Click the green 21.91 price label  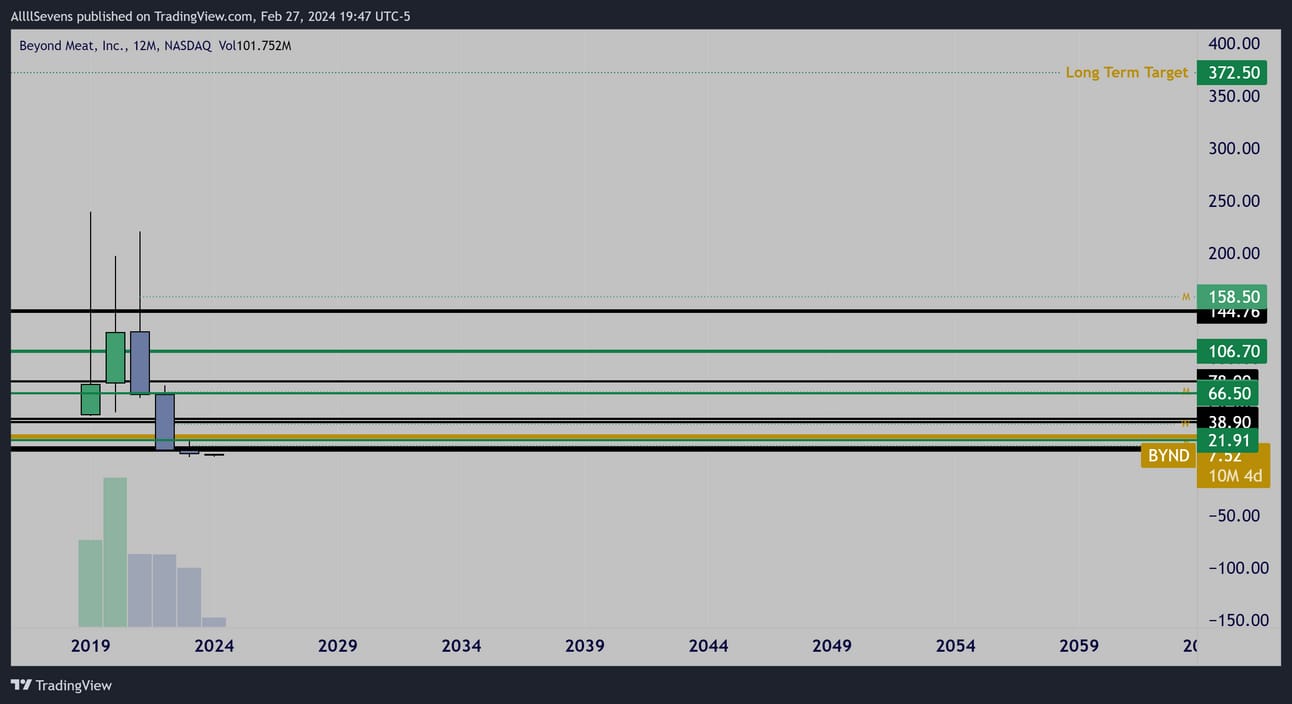(x=1227, y=441)
